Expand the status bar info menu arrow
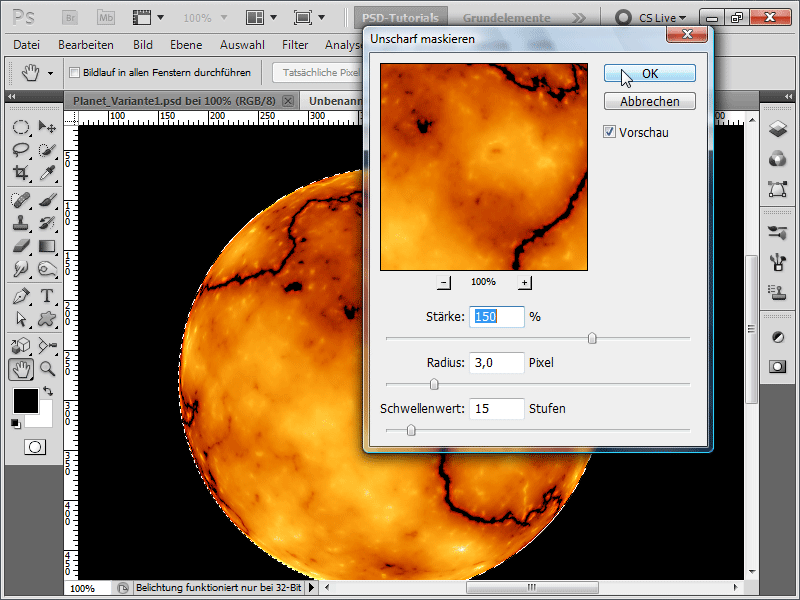This screenshot has width=800, height=600. pyautogui.click(x=311, y=588)
